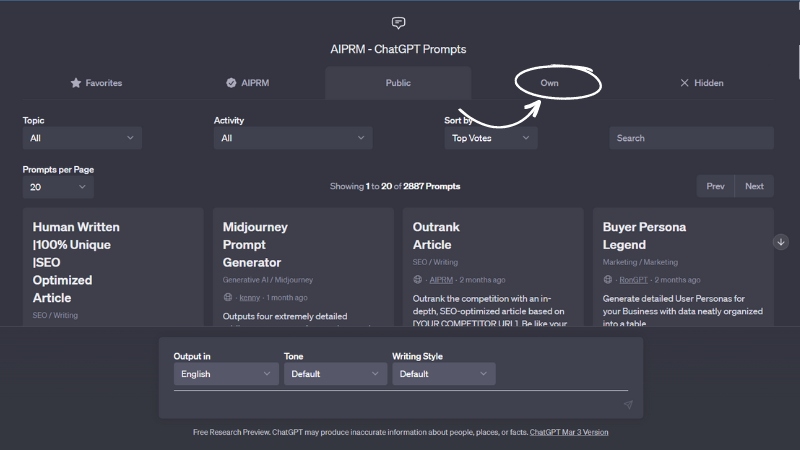Click the verified checkmark icon beside AIPRM
This screenshot has width=800, height=450.
(x=231, y=83)
